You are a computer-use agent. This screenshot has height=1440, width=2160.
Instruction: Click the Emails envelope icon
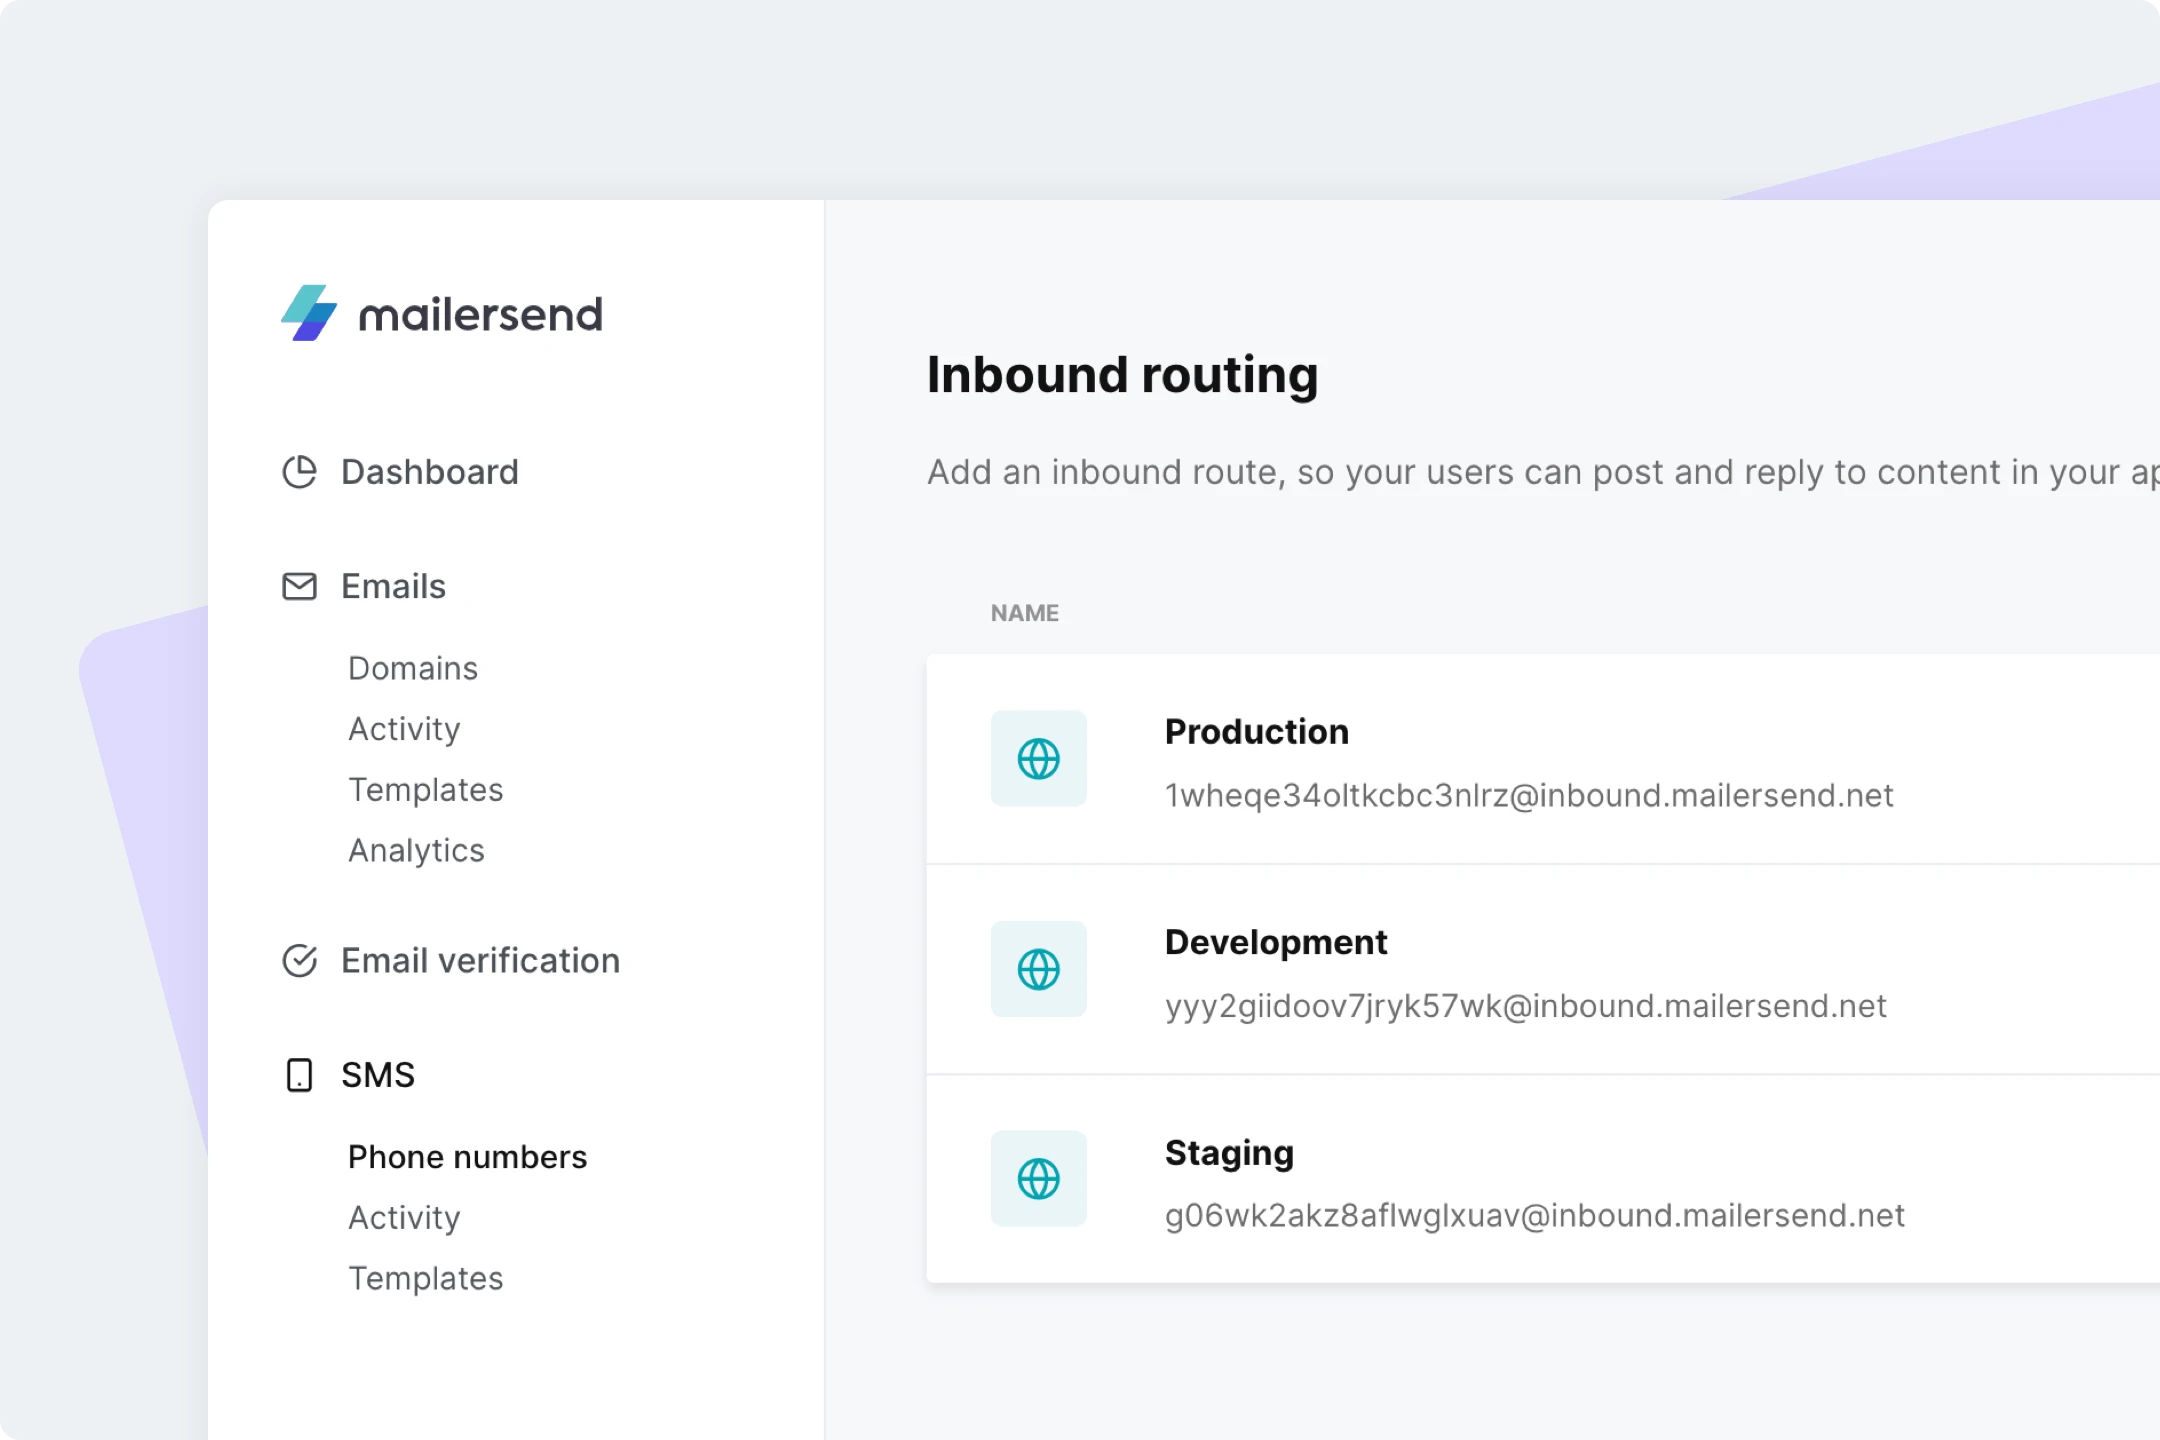click(x=299, y=586)
